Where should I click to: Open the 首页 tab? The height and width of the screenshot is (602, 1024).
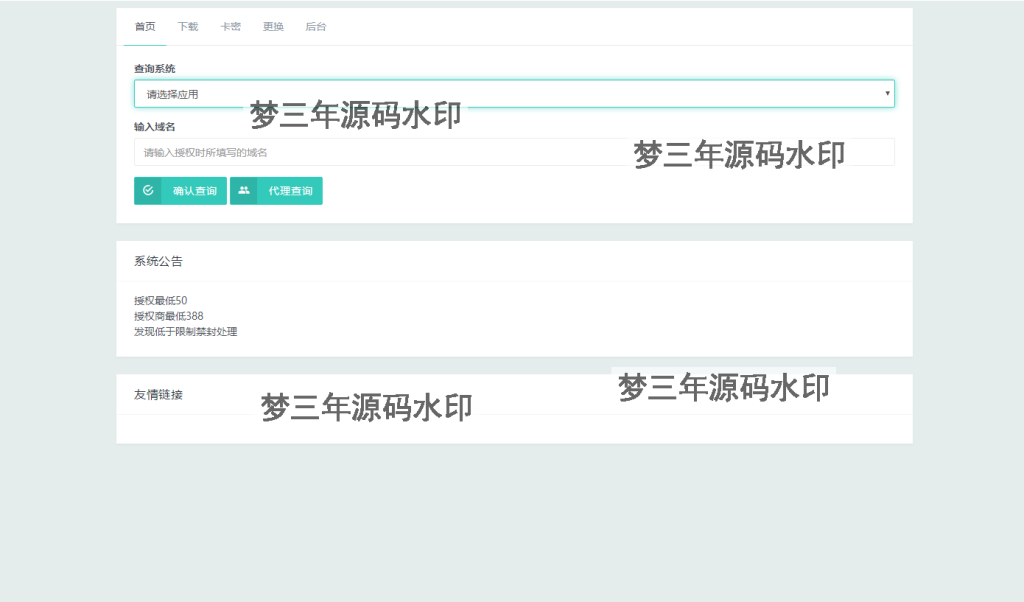click(145, 27)
